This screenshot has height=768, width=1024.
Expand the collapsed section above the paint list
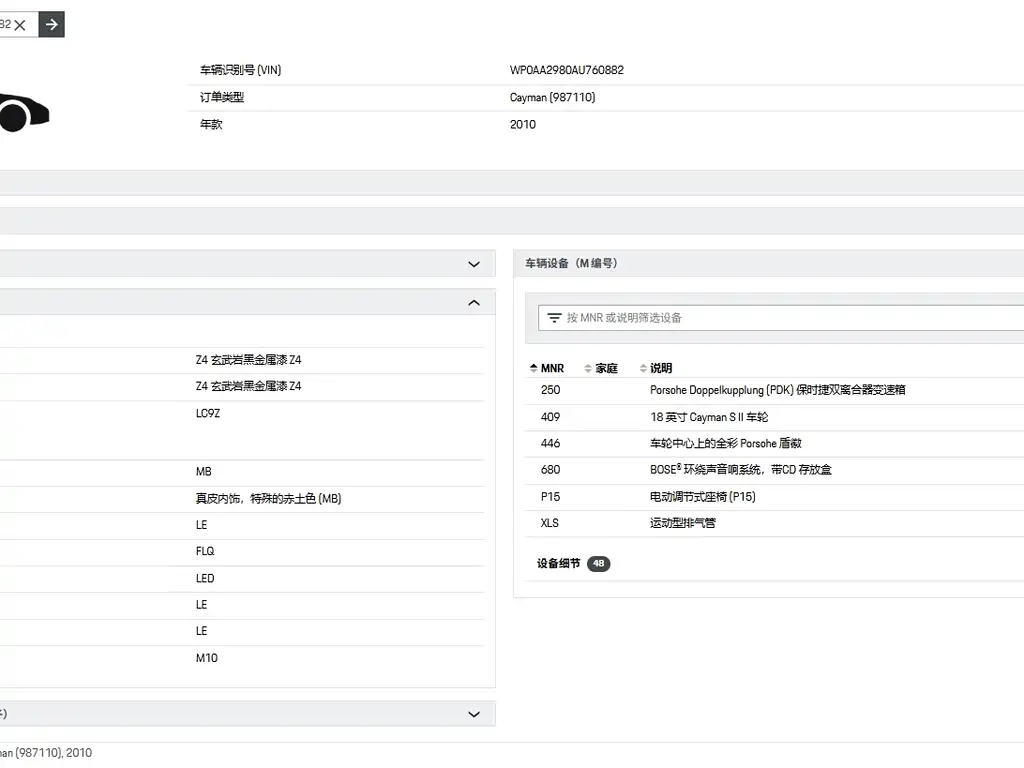coord(474,264)
